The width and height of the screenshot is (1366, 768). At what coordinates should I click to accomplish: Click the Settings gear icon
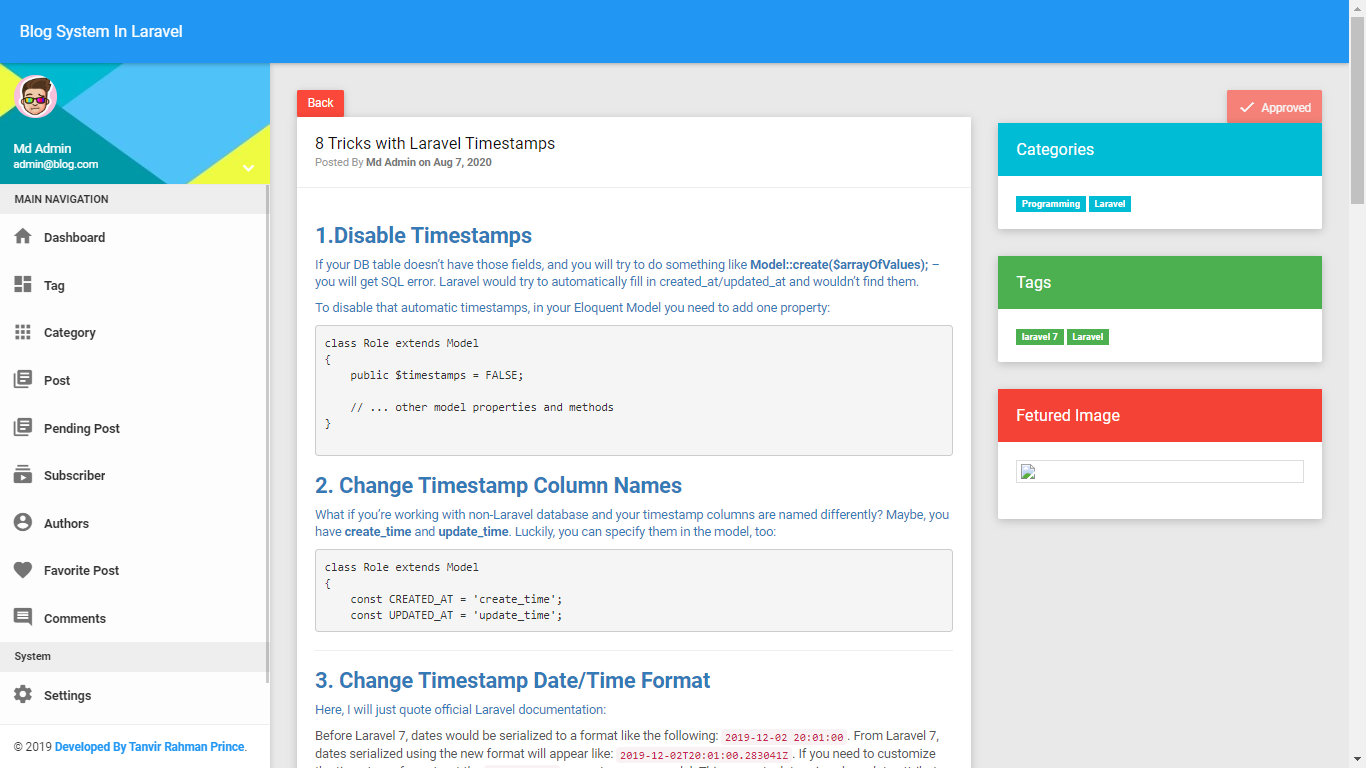23,695
